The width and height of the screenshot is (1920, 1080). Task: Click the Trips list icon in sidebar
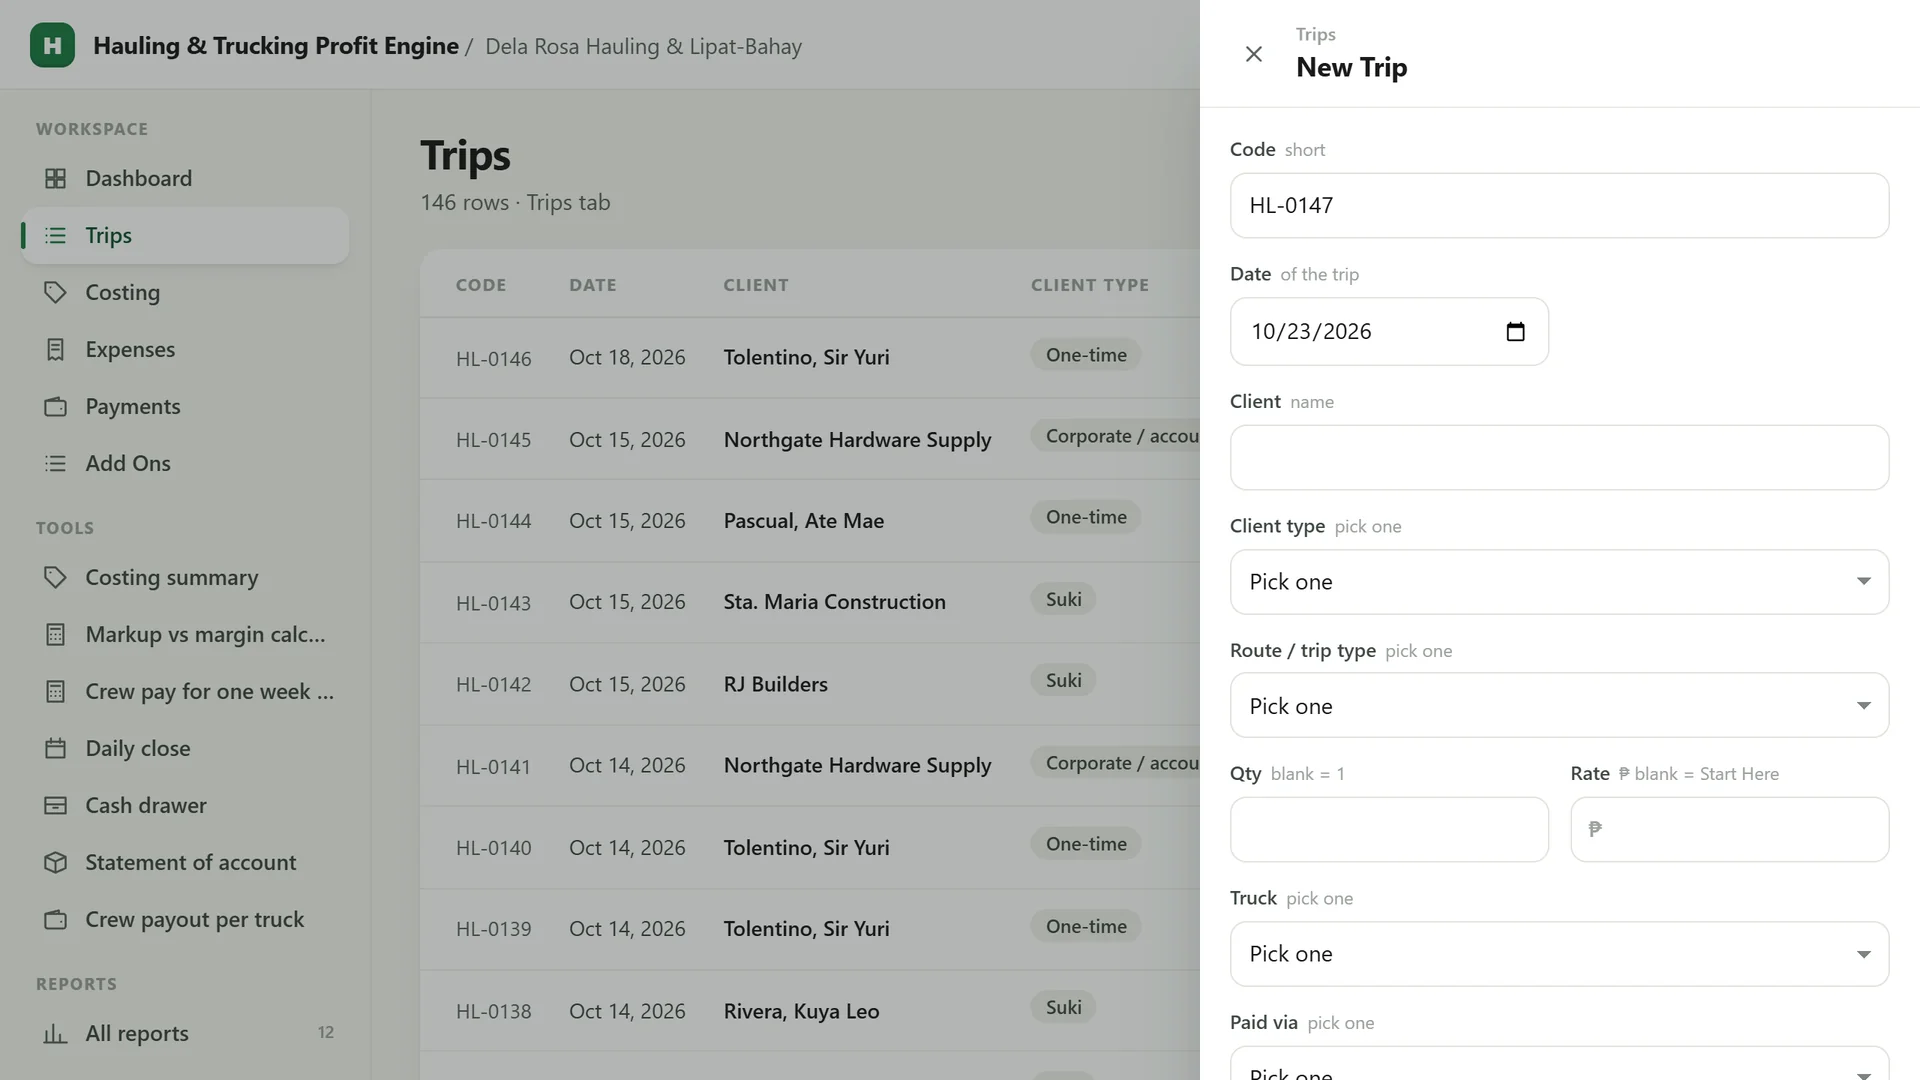pos(56,235)
